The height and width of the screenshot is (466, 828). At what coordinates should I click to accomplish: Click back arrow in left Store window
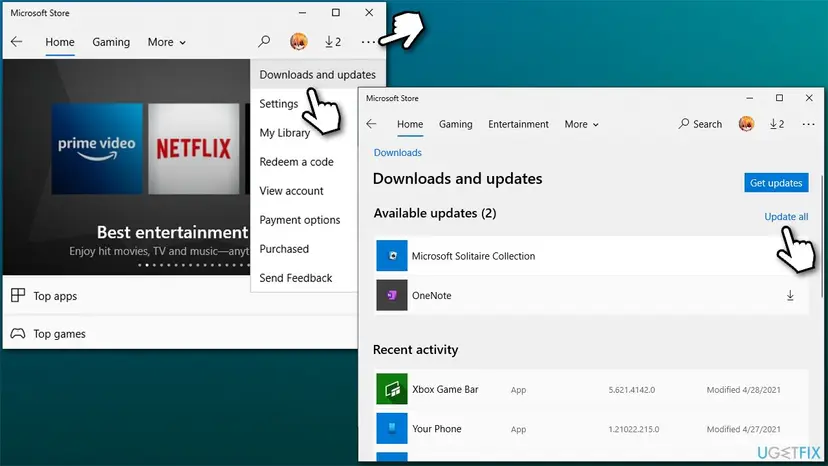tap(16, 42)
